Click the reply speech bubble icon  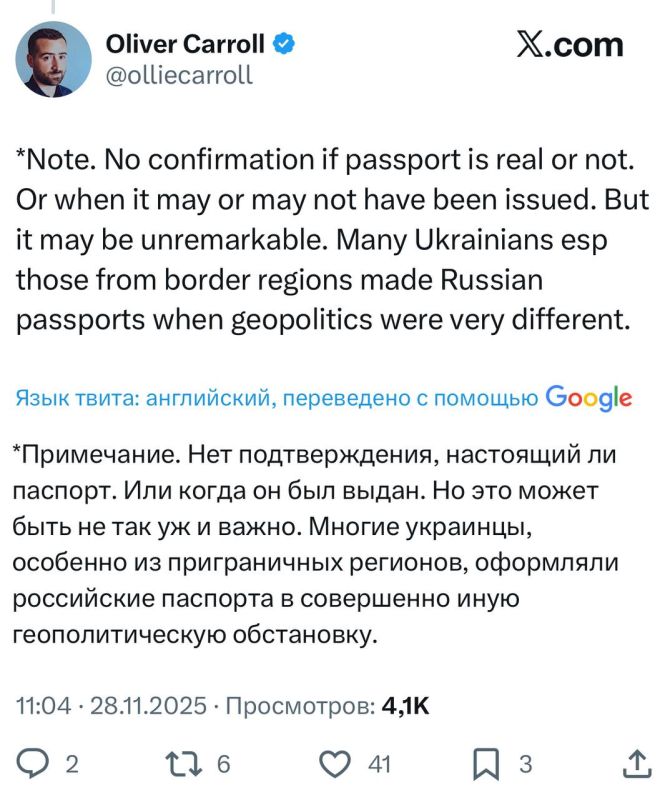click(32, 762)
